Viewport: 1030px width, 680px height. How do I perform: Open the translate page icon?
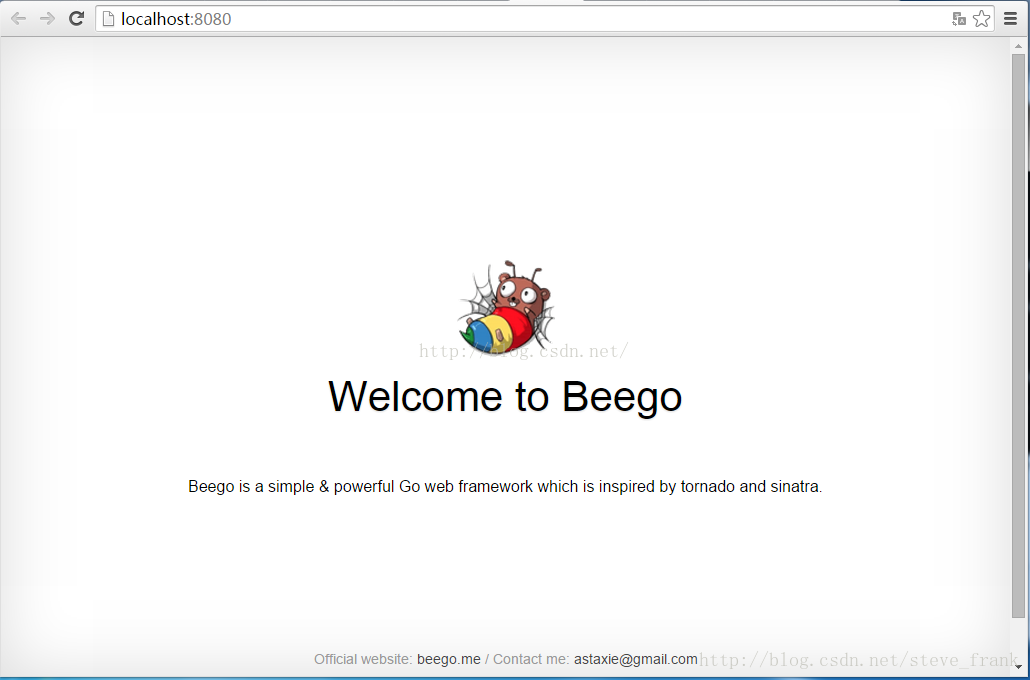tap(958, 19)
